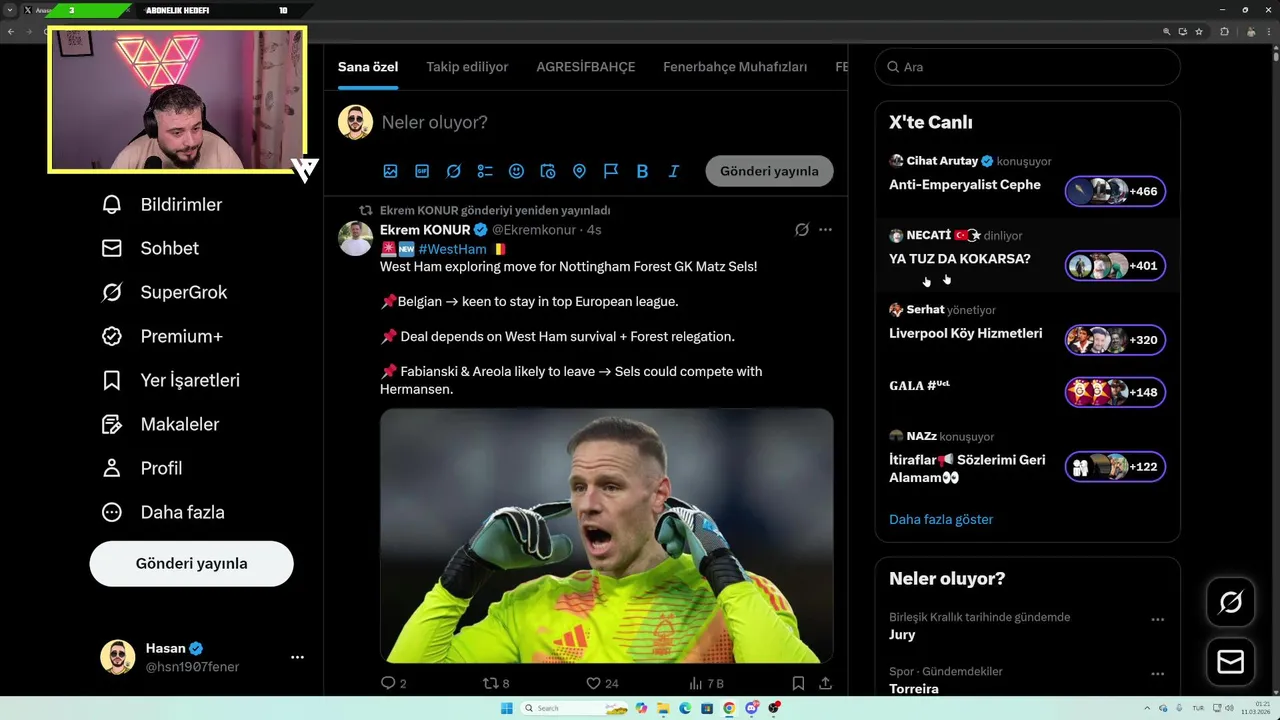Click Daha fazla göster link

(x=941, y=520)
